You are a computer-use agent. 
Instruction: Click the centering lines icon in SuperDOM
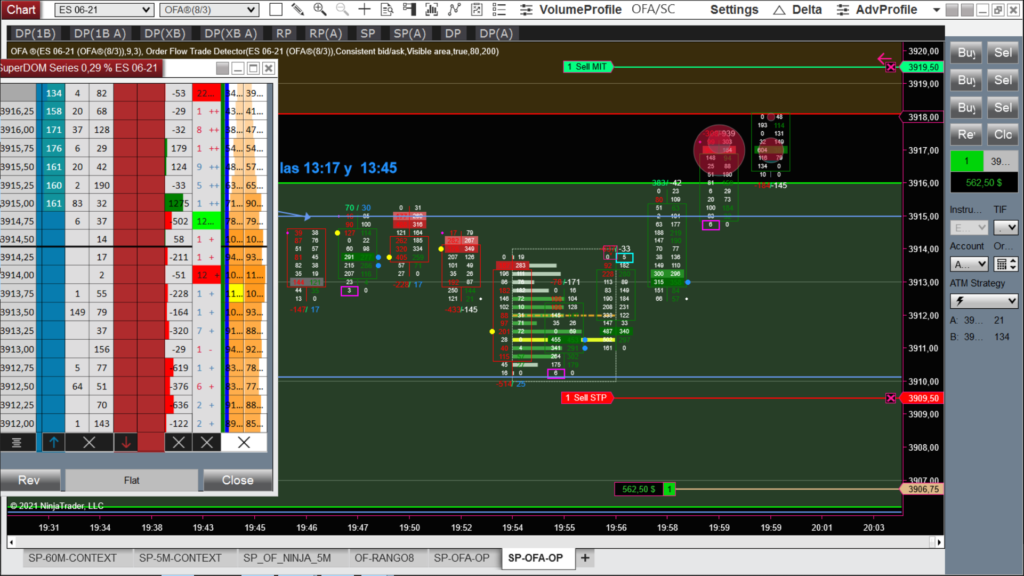coord(16,442)
